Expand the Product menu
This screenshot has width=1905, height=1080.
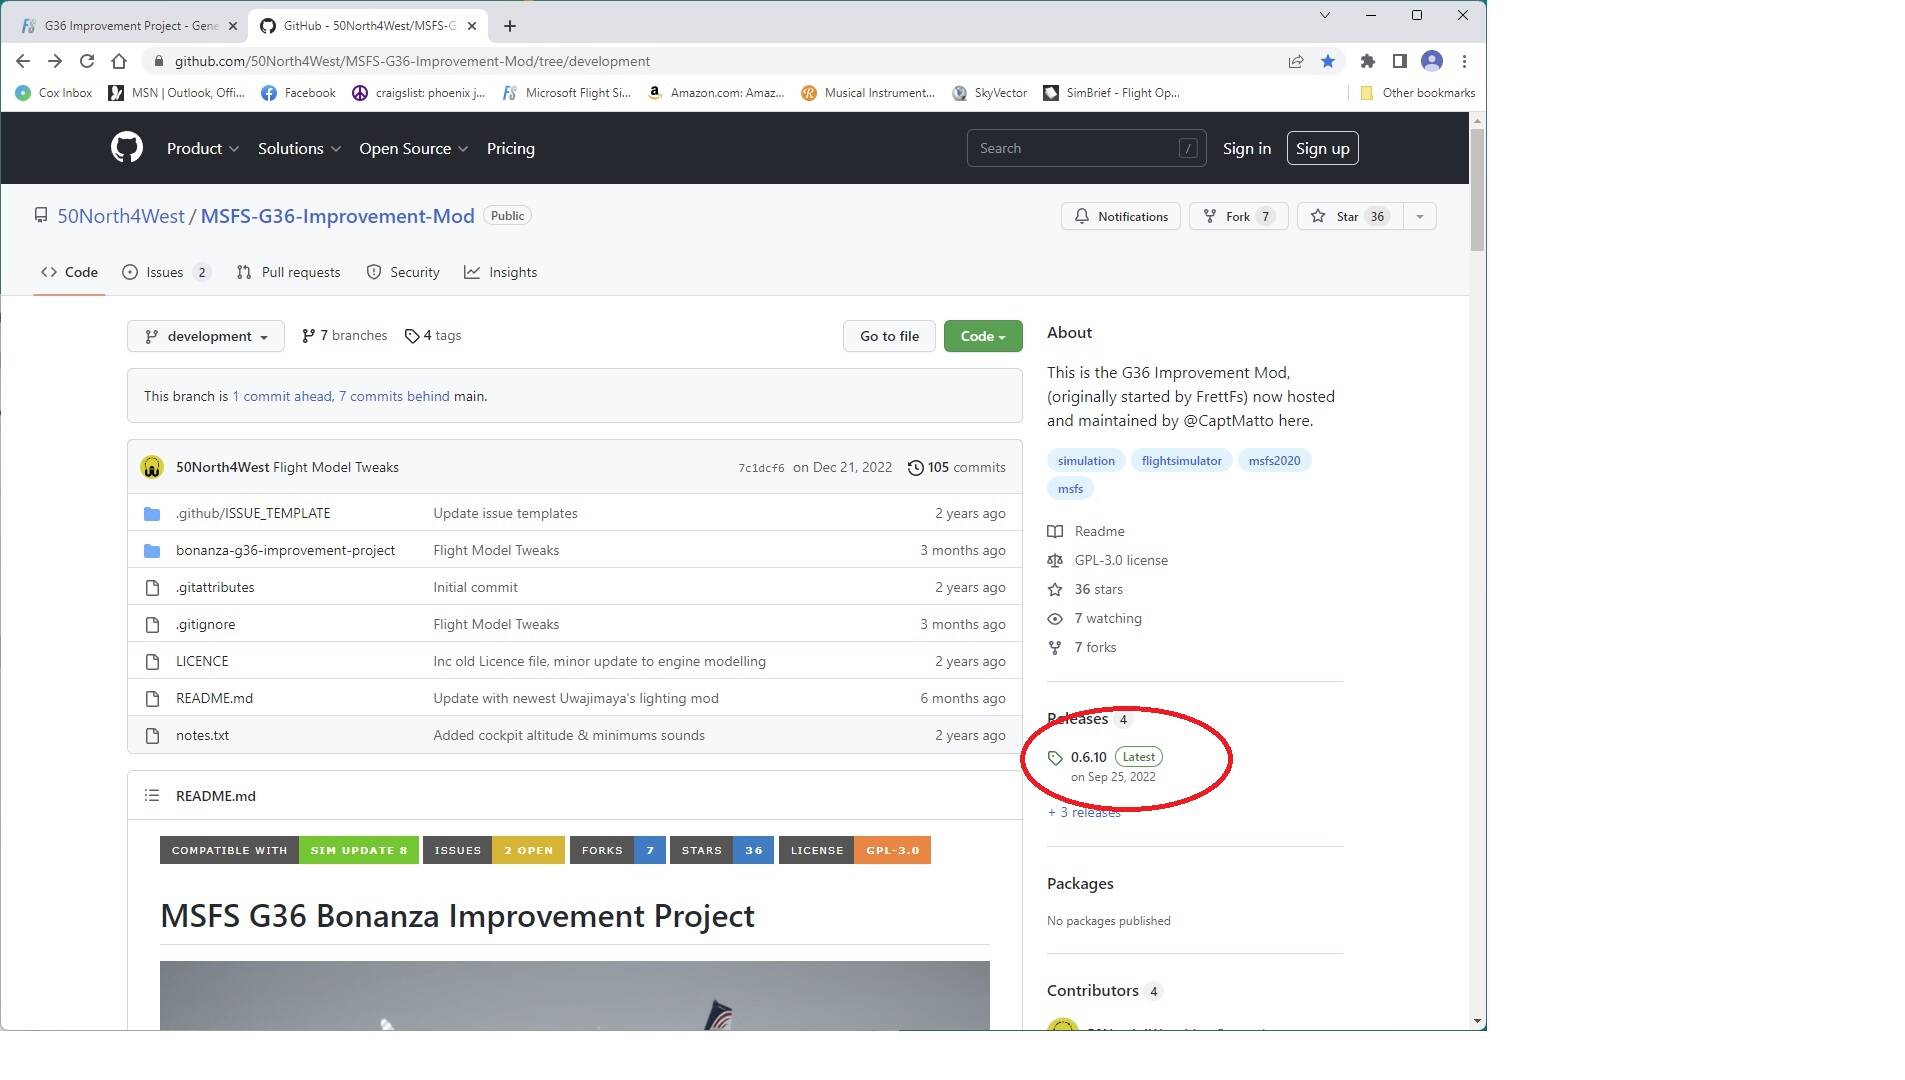[x=202, y=148]
